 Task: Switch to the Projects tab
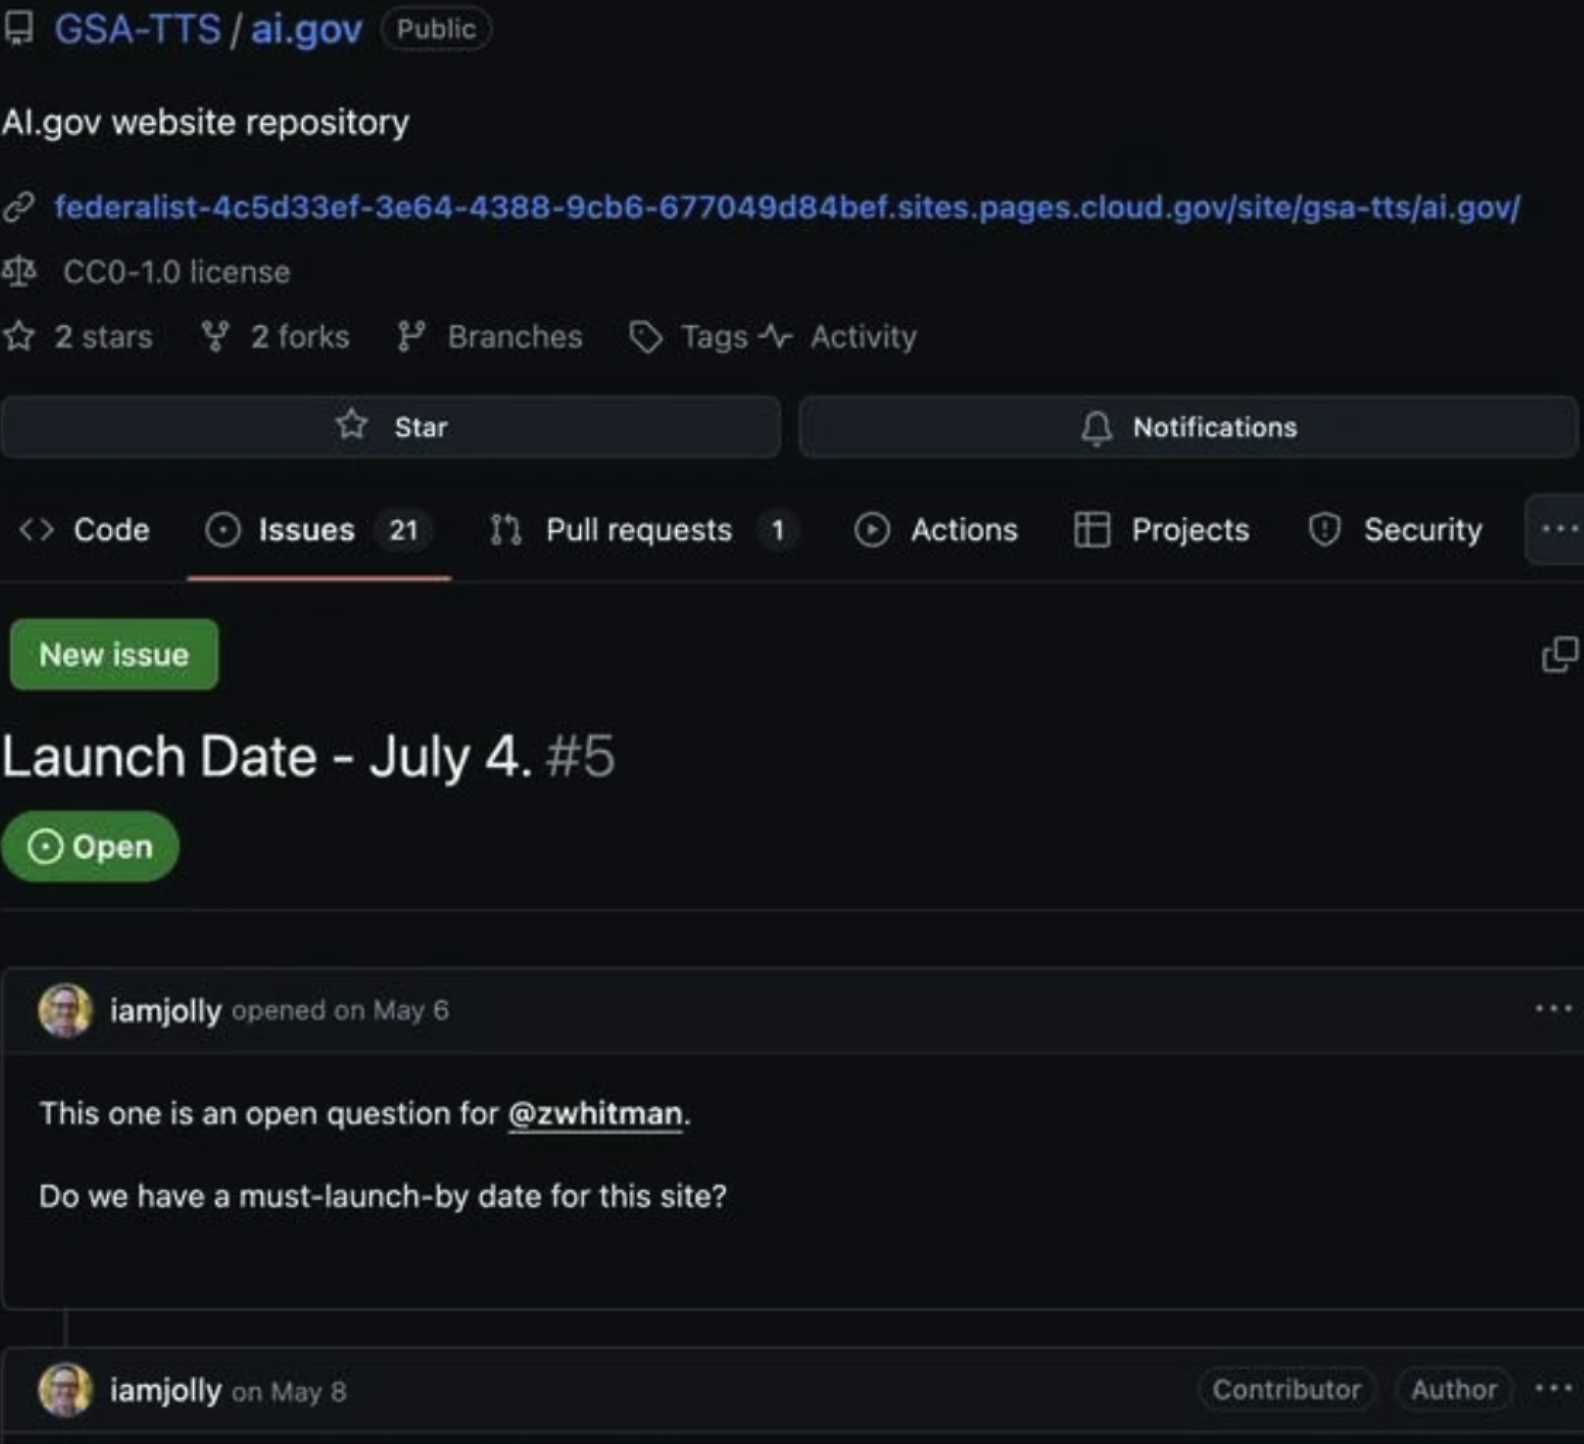[x=1162, y=529]
